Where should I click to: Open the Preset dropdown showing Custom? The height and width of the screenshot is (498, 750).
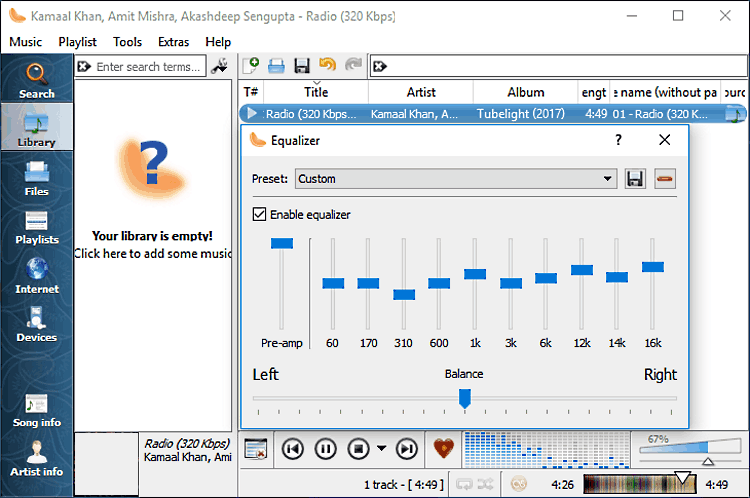tap(456, 179)
